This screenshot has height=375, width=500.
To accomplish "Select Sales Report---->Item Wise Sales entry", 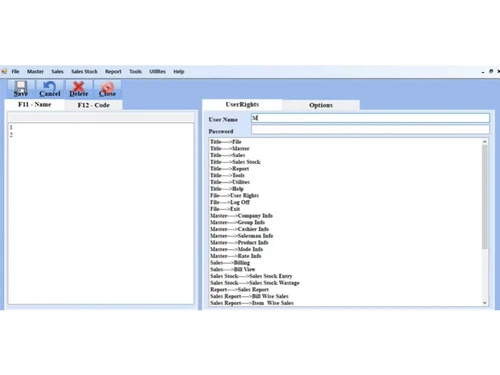I will 252,303.
